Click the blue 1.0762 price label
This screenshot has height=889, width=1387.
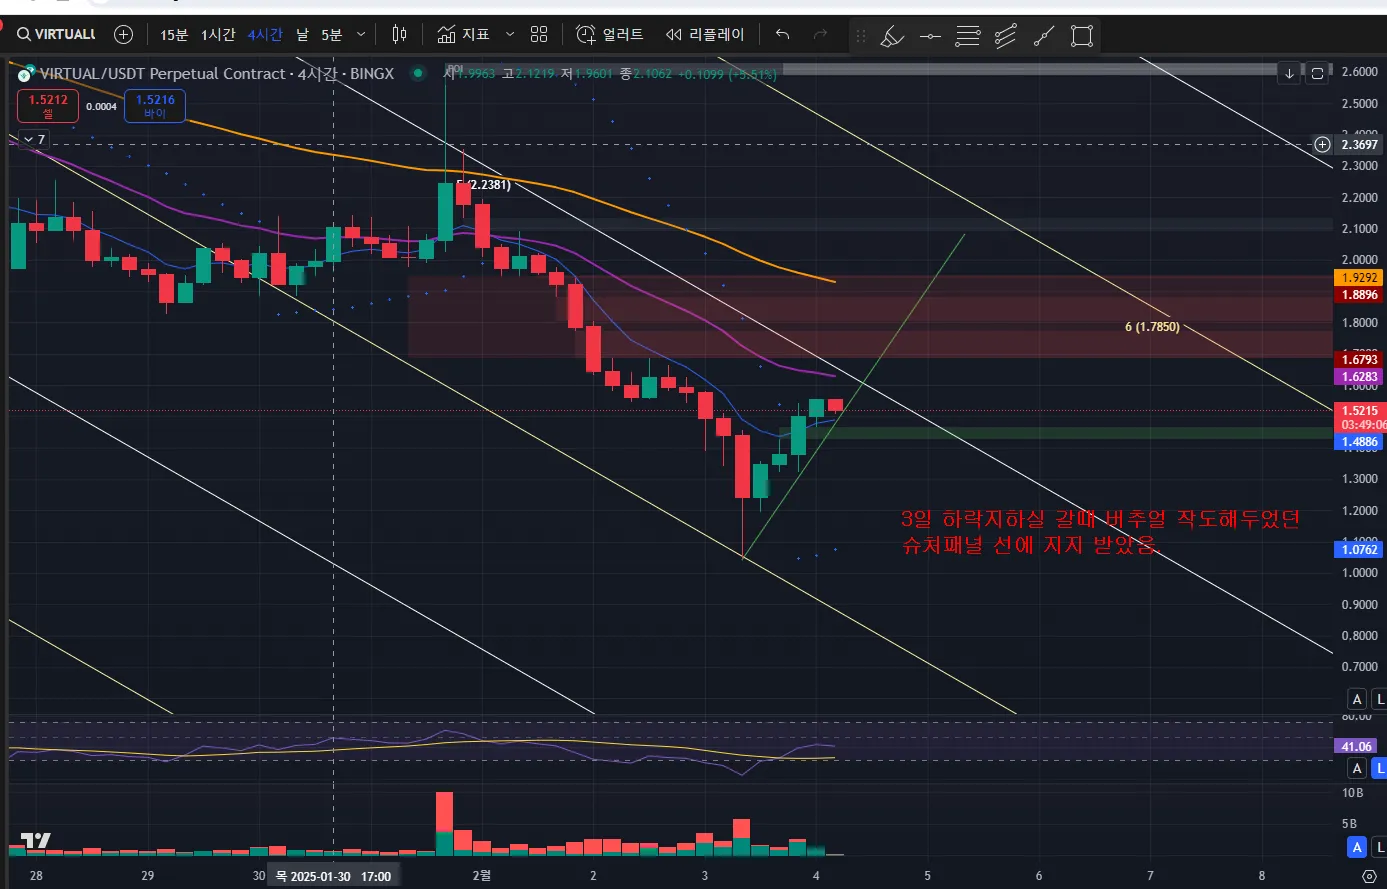coord(1359,549)
